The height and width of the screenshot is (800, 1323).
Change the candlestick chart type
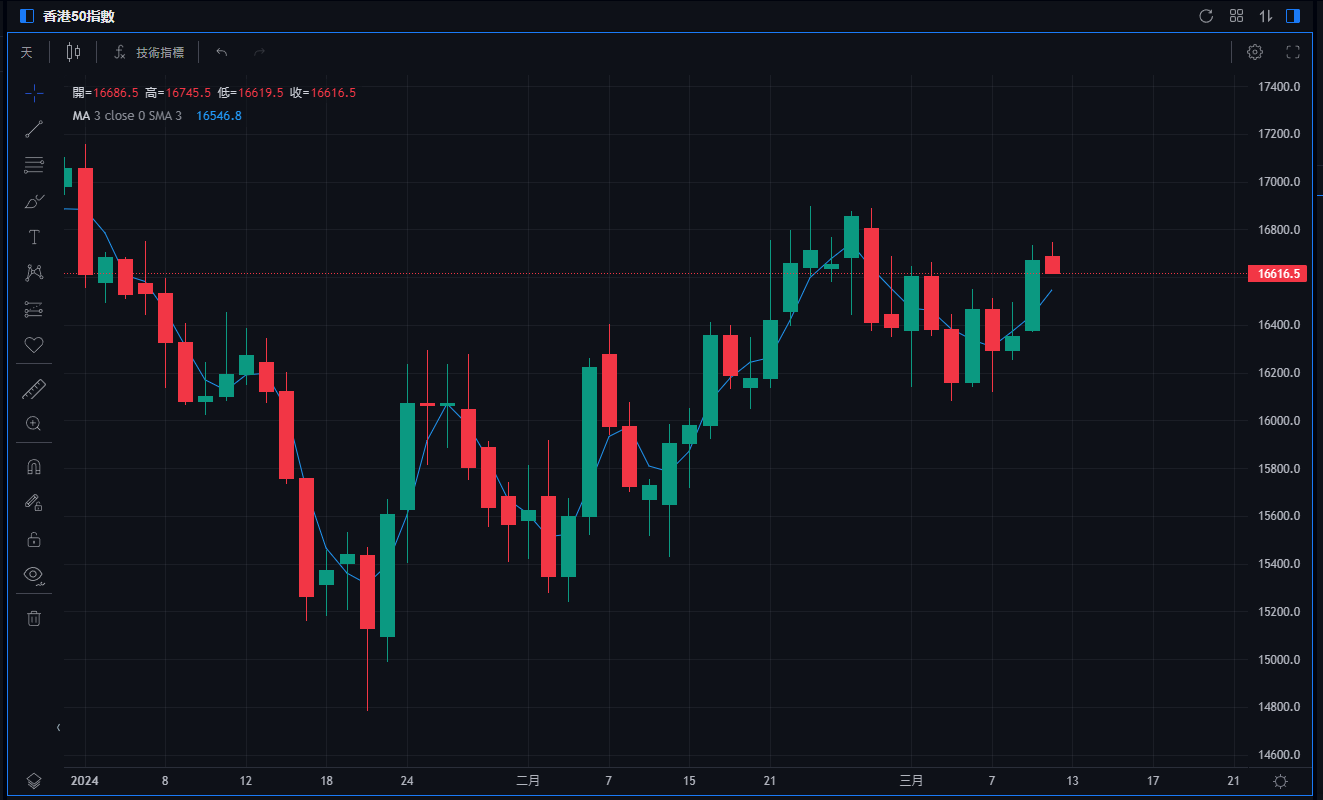pos(73,52)
